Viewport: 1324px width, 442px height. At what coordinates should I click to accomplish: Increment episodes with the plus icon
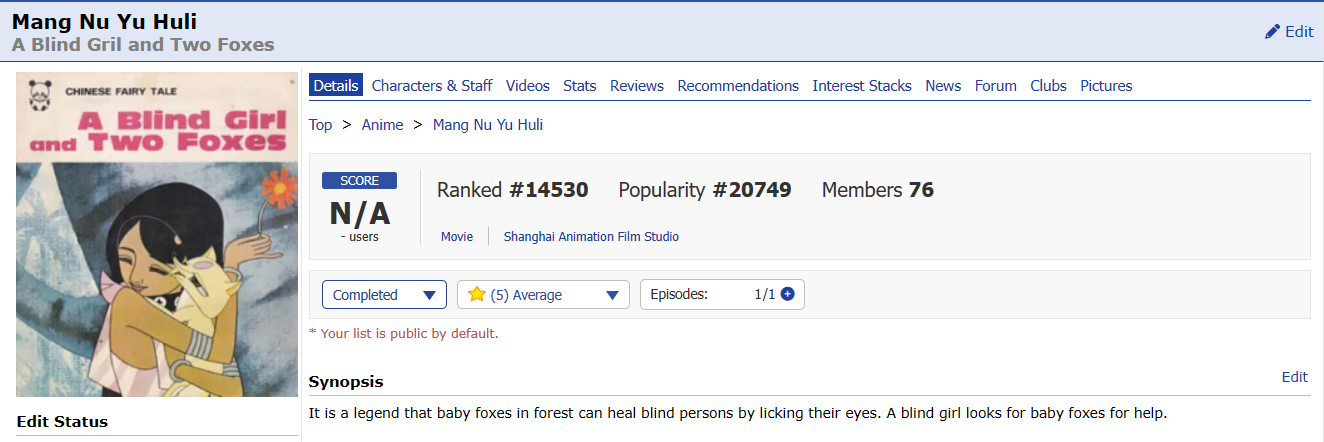point(787,294)
